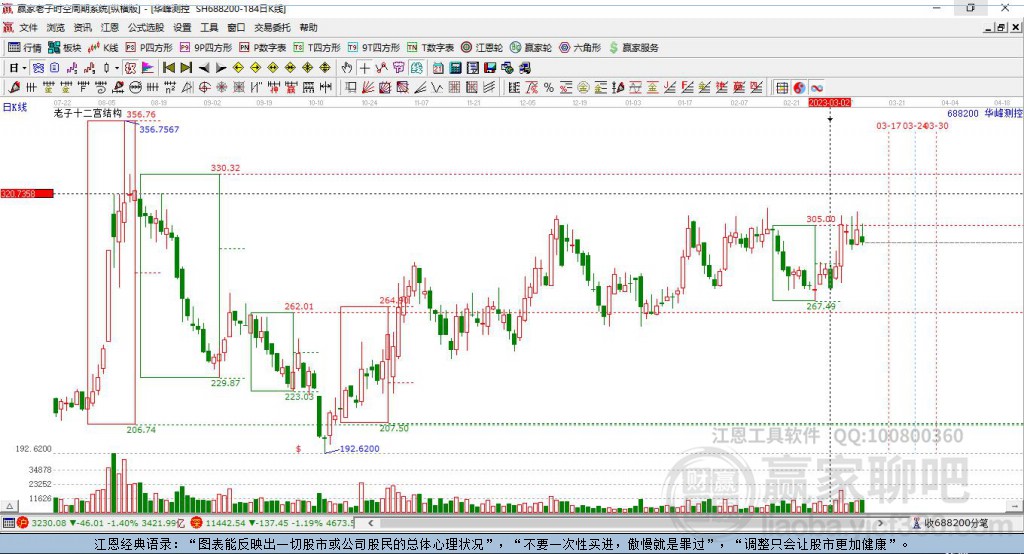The image size is (1024, 554).
Task: Select the hand pan tool
Action: point(346,68)
